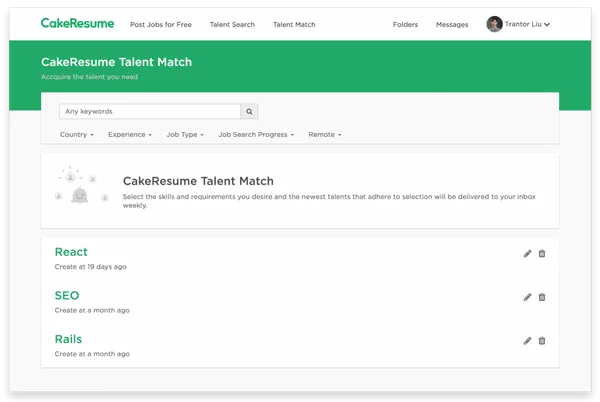Screen dimensions: 600x402
Task: Click the green "CakeResume Talent Match" banner title
Action: [x=116, y=62]
